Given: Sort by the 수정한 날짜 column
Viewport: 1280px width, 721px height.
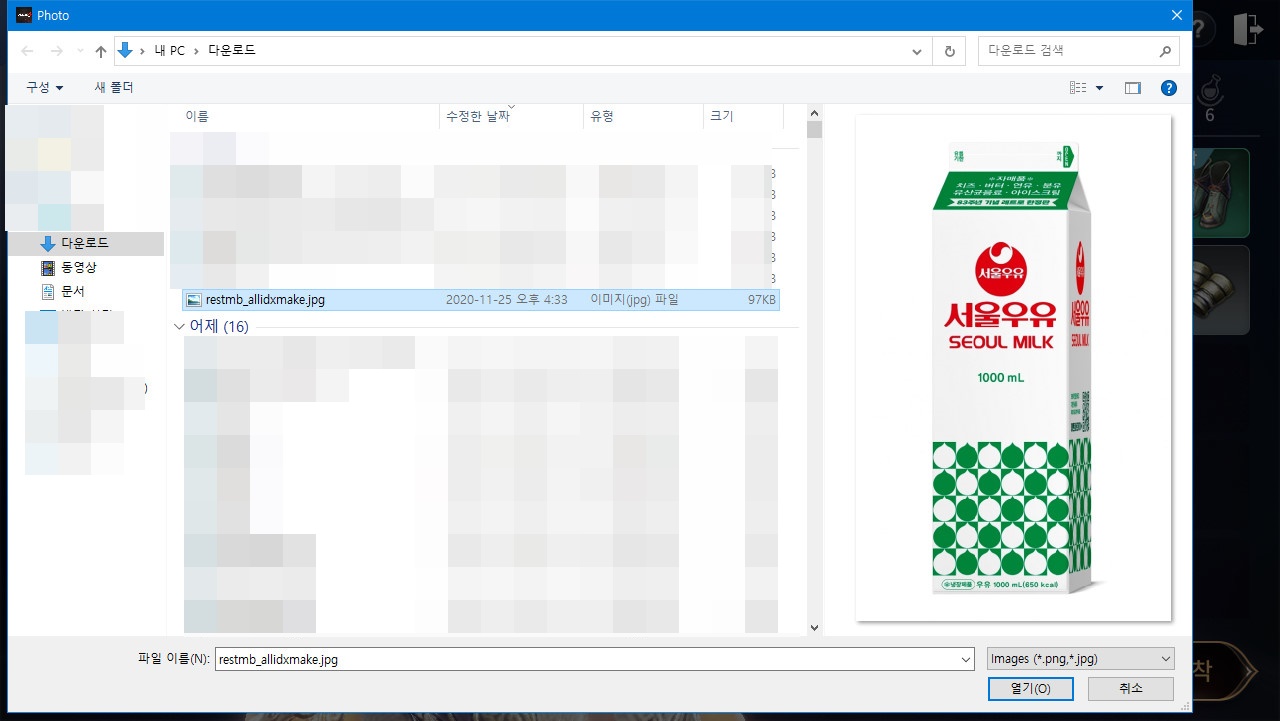Looking at the screenshot, I should (x=478, y=117).
